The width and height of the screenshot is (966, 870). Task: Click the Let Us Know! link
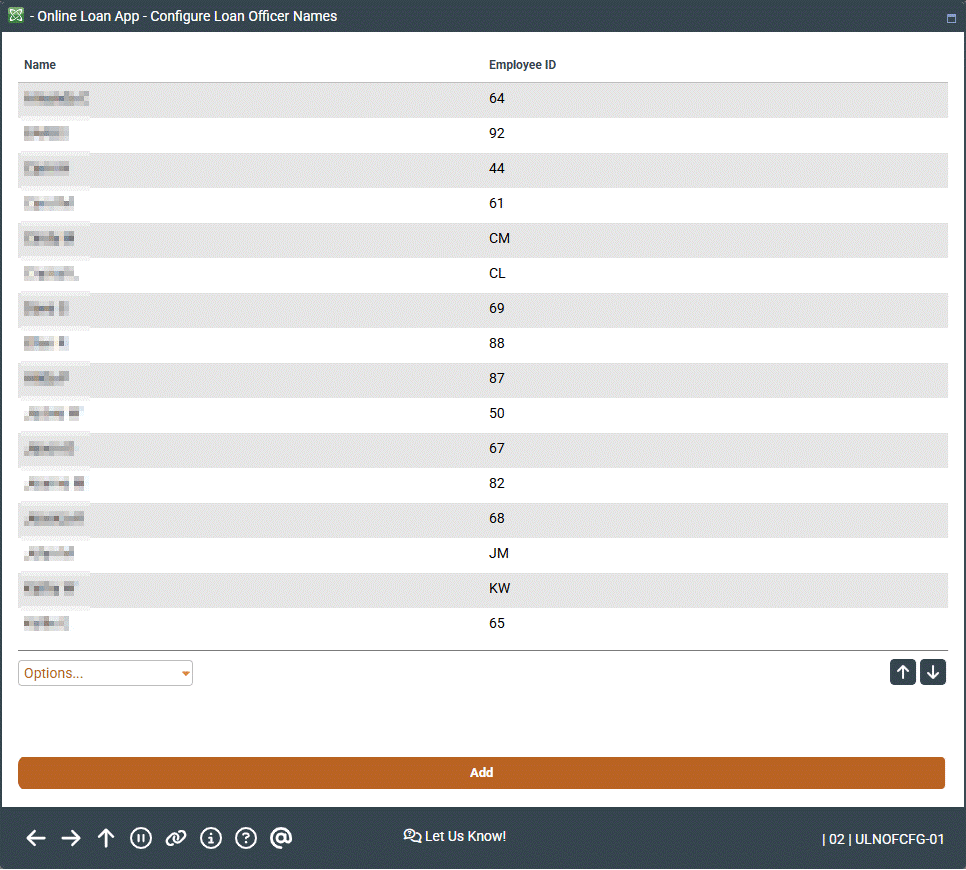[x=455, y=836]
